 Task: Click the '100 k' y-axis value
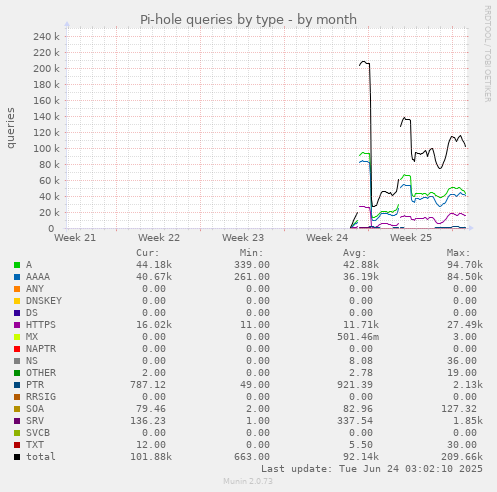pyautogui.click(x=46, y=148)
